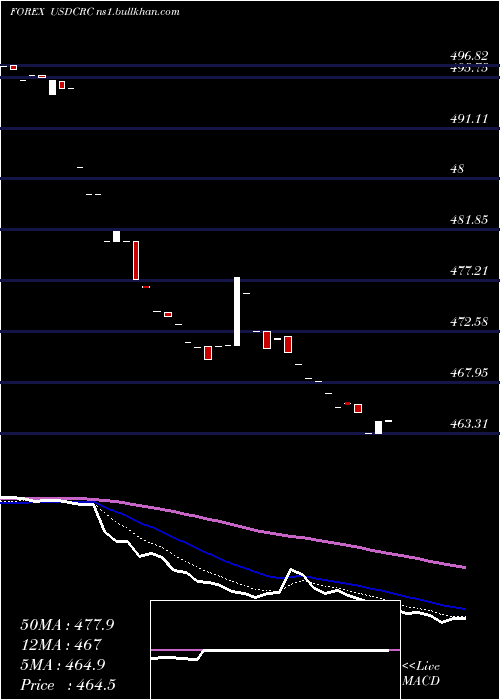Select the 496.82 price level label
500x700 pixels.
pos(468,56)
